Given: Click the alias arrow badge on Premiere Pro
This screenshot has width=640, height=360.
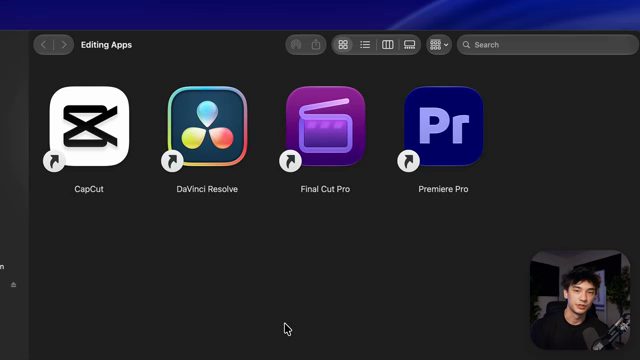Looking at the screenshot, I should coord(408,161).
